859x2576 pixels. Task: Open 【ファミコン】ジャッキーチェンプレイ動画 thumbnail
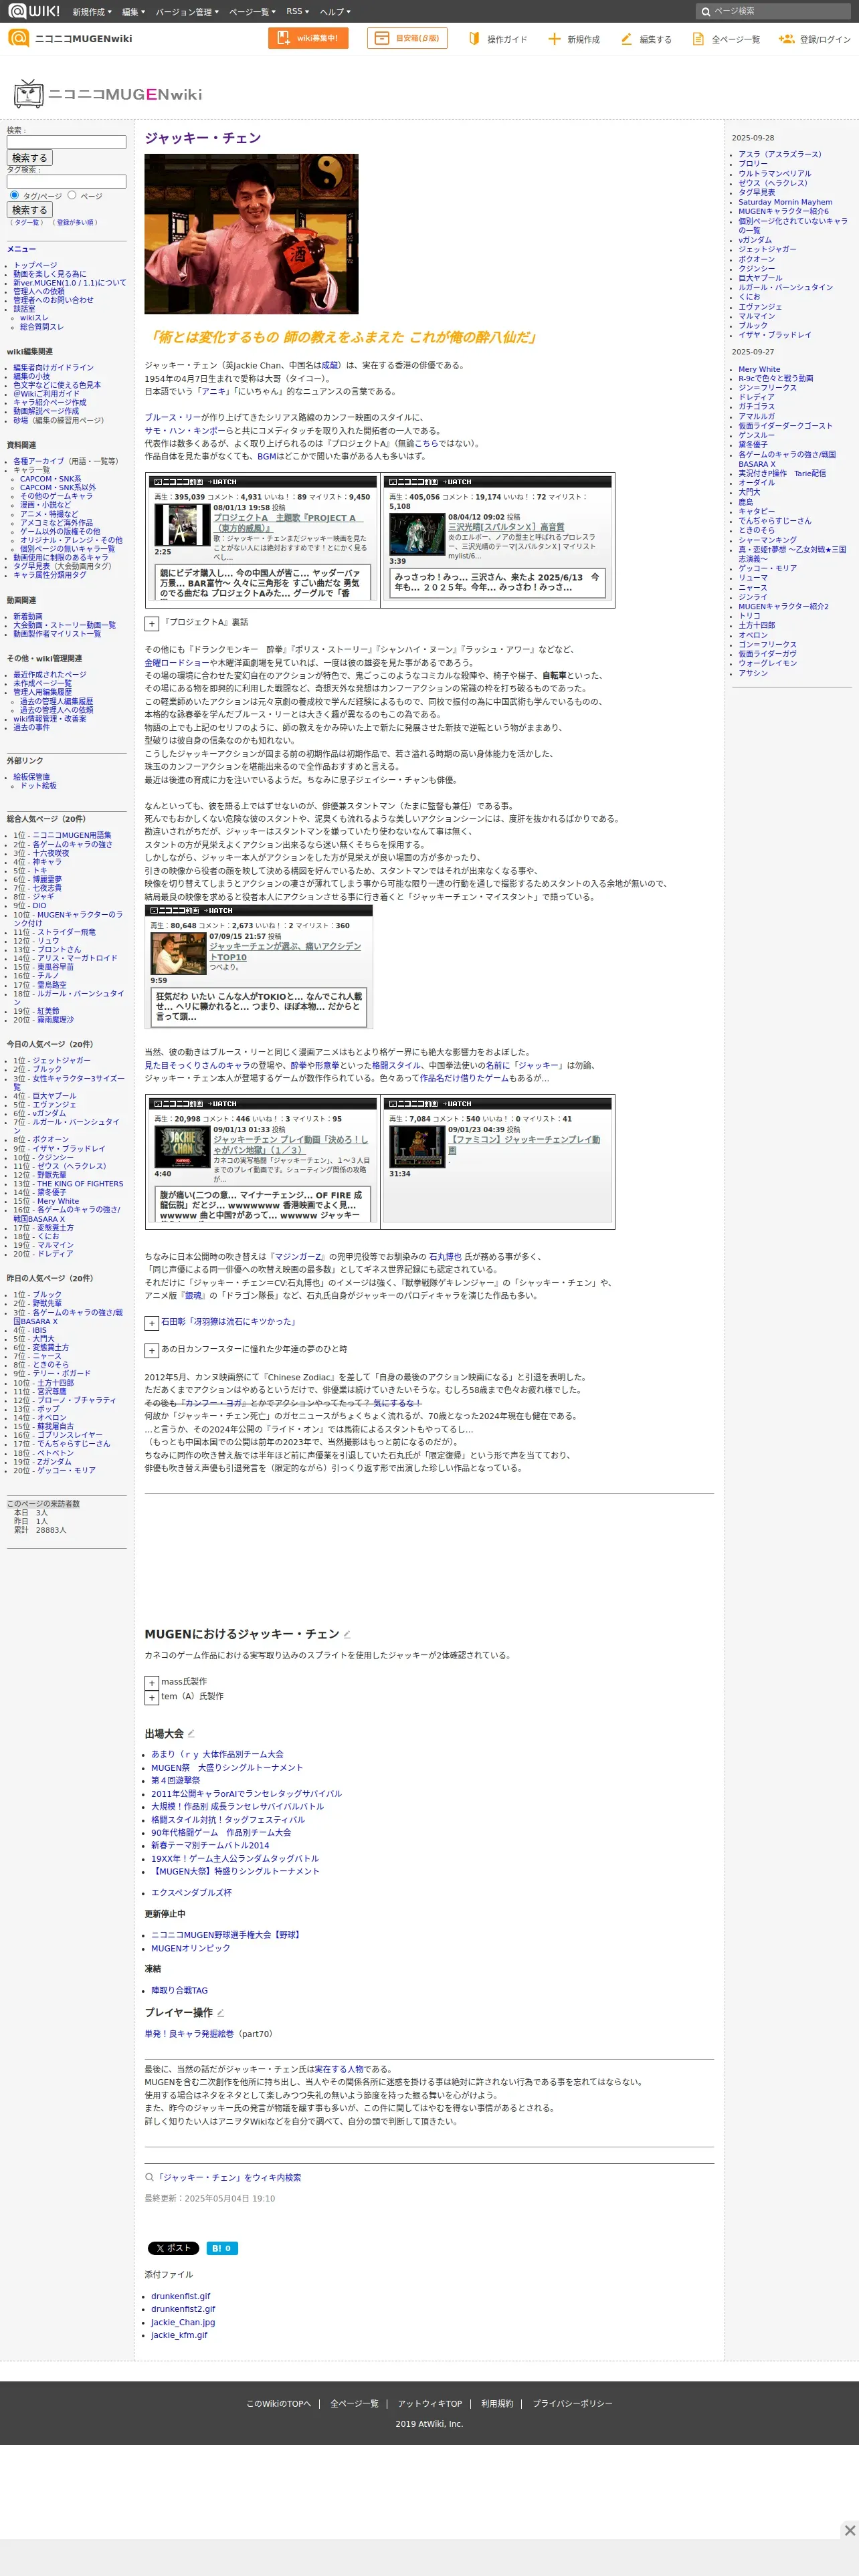tap(417, 1147)
